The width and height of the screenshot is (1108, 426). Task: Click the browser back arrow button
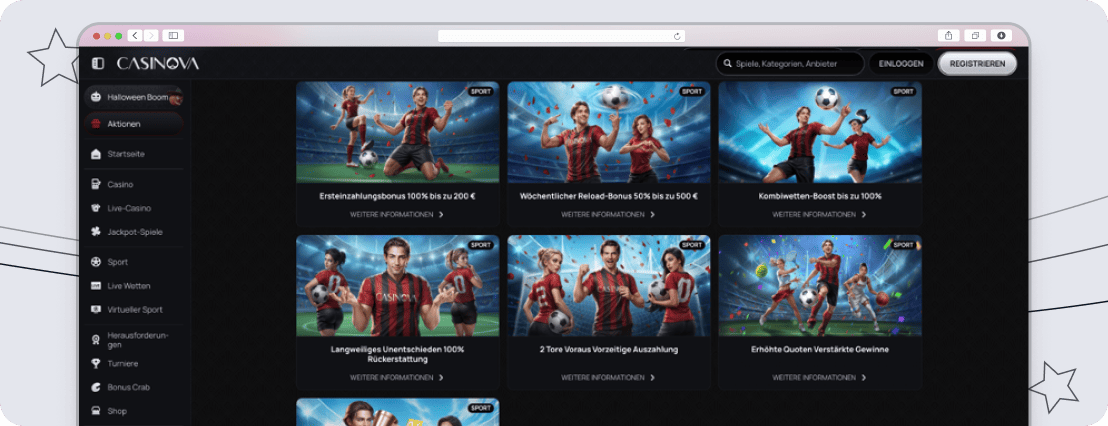(135, 35)
